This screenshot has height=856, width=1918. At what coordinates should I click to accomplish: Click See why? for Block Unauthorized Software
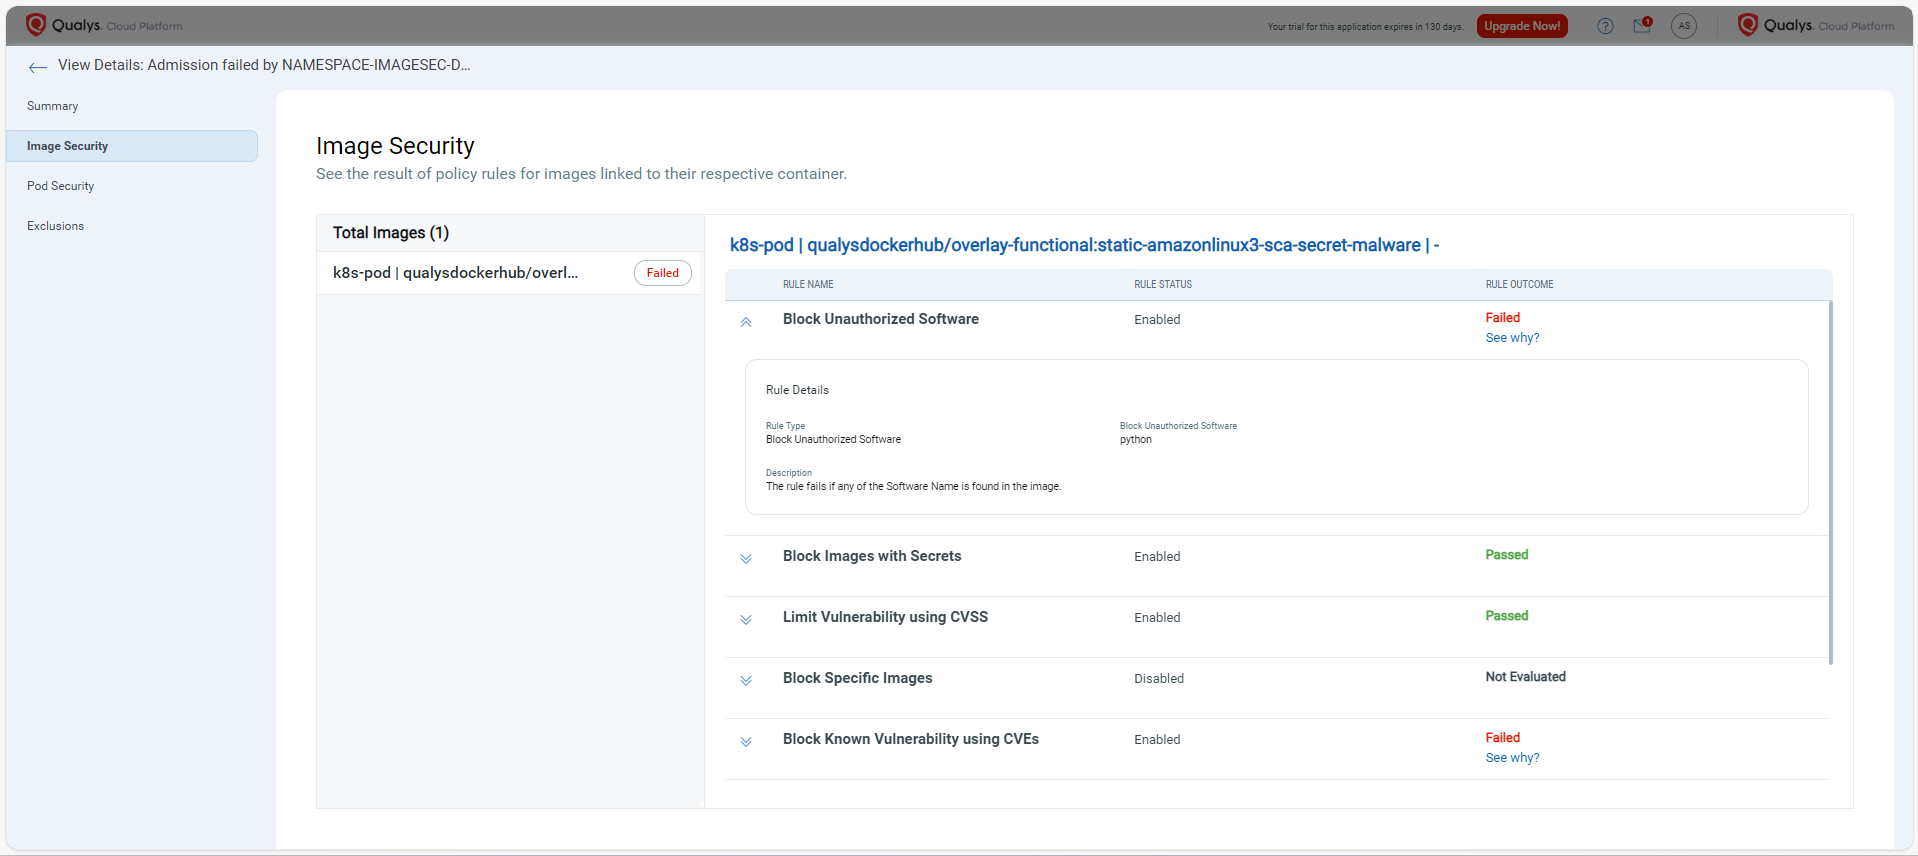click(x=1512, y=338)
